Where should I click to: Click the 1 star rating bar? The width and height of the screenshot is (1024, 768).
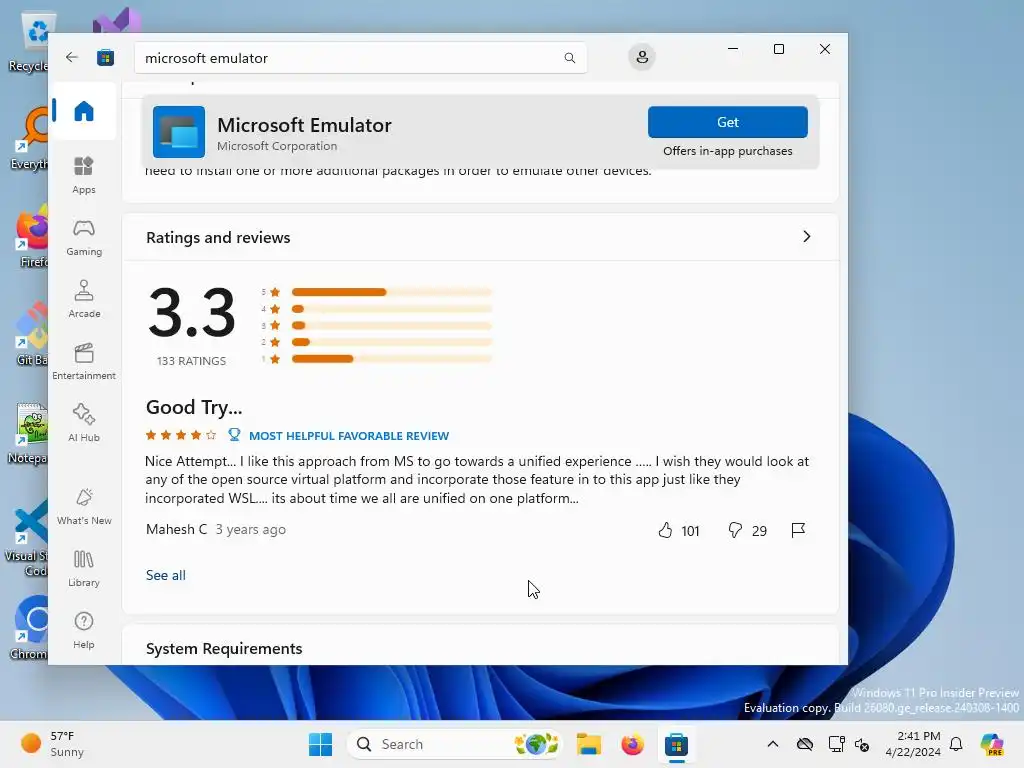coord(391,359)
